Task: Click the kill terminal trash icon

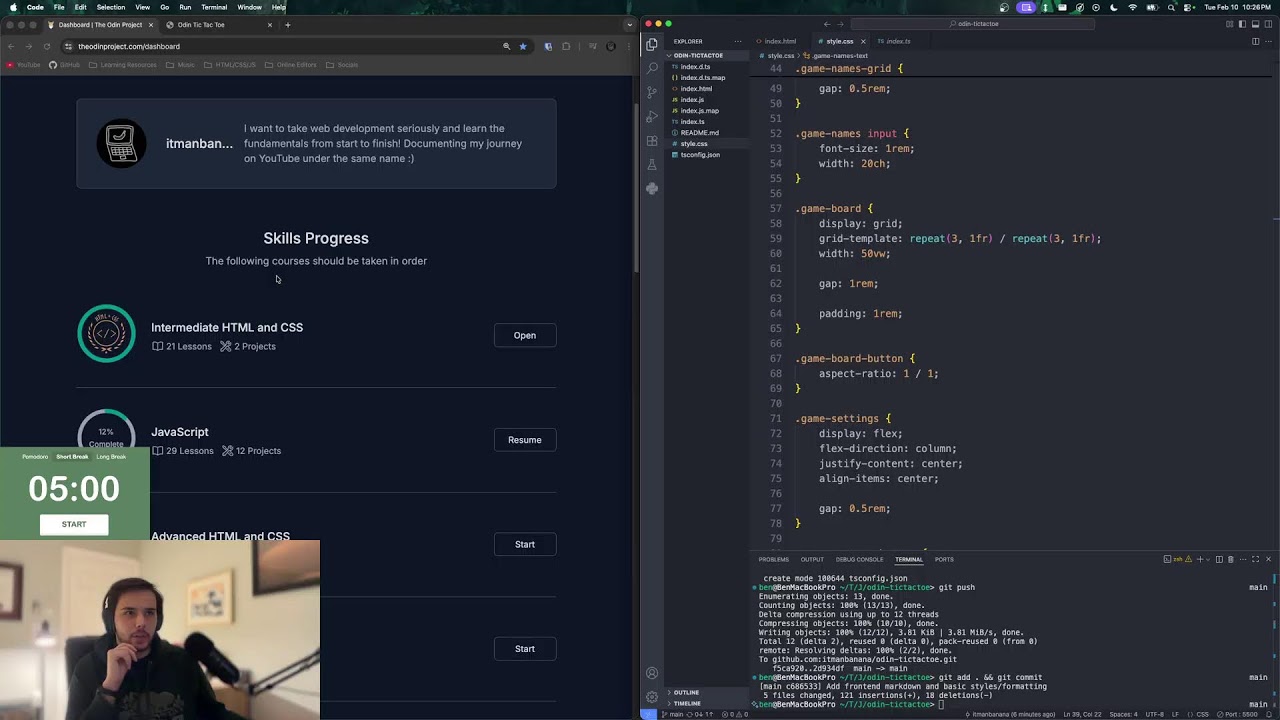Action: coord(1230,559)
